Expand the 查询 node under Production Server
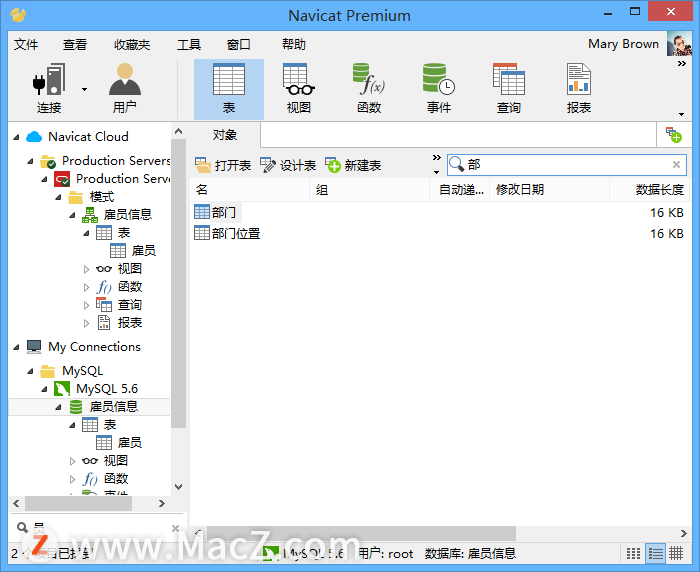 [x=86, y=305]
